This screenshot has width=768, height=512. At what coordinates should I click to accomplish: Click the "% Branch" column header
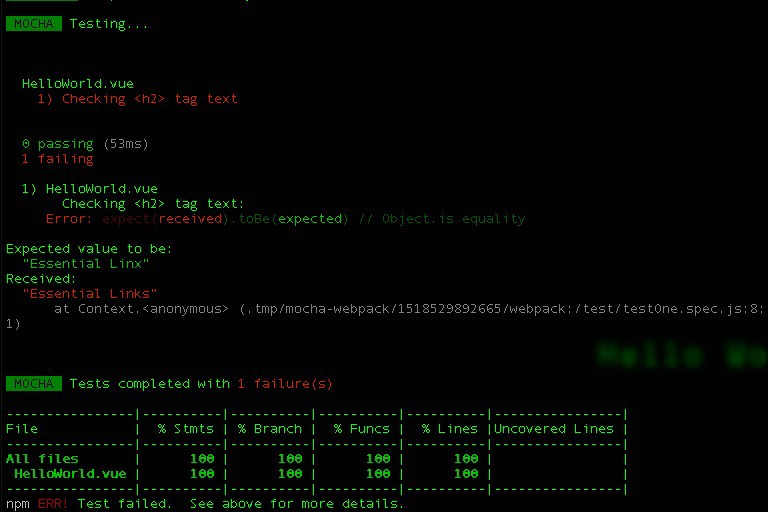[x=270, y=429]
